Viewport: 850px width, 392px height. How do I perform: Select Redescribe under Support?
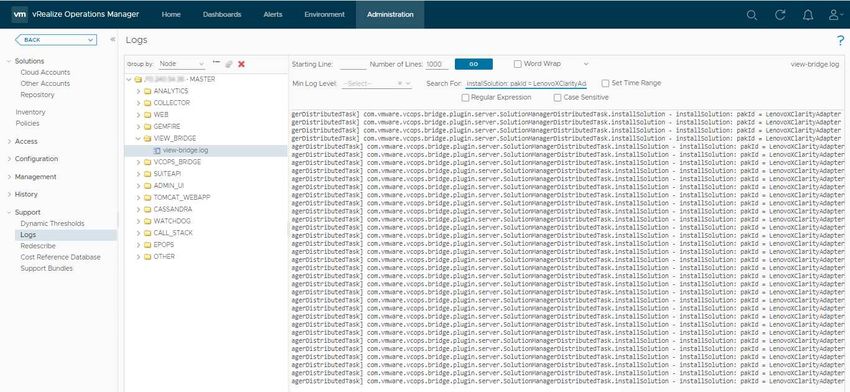click(38, 246)
